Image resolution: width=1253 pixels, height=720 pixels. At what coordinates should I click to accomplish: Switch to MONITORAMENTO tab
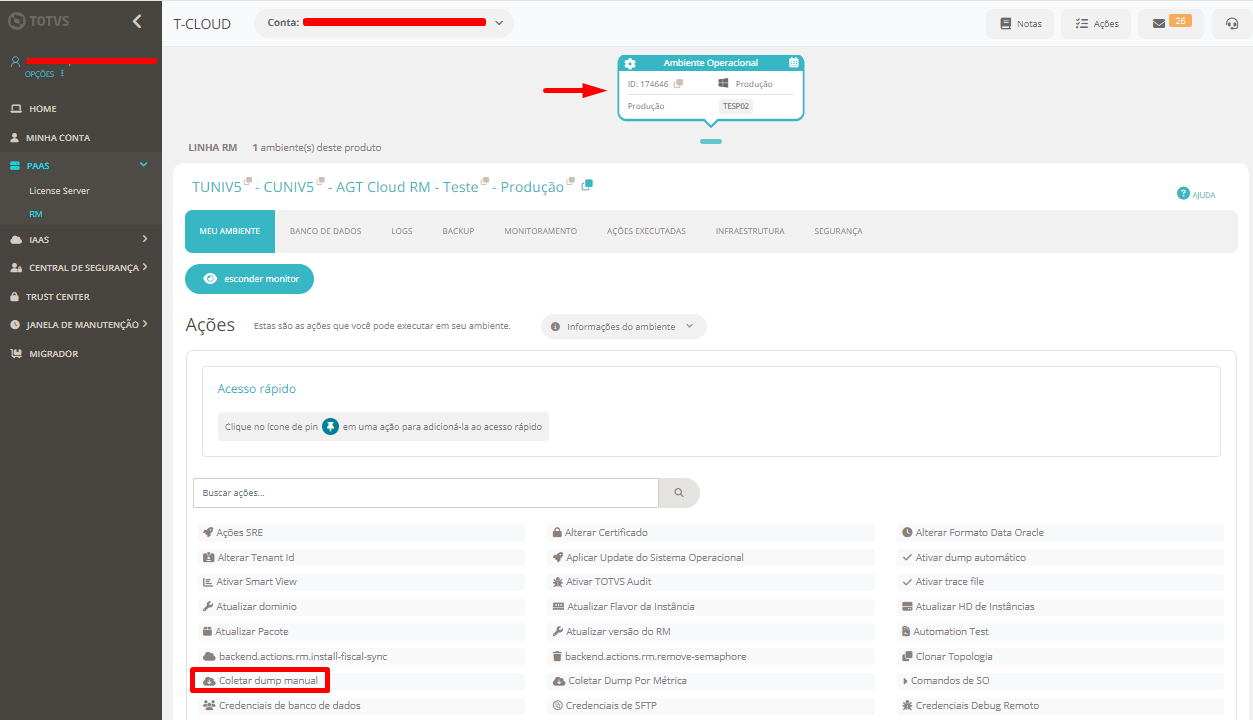click(x=540, y=231)
